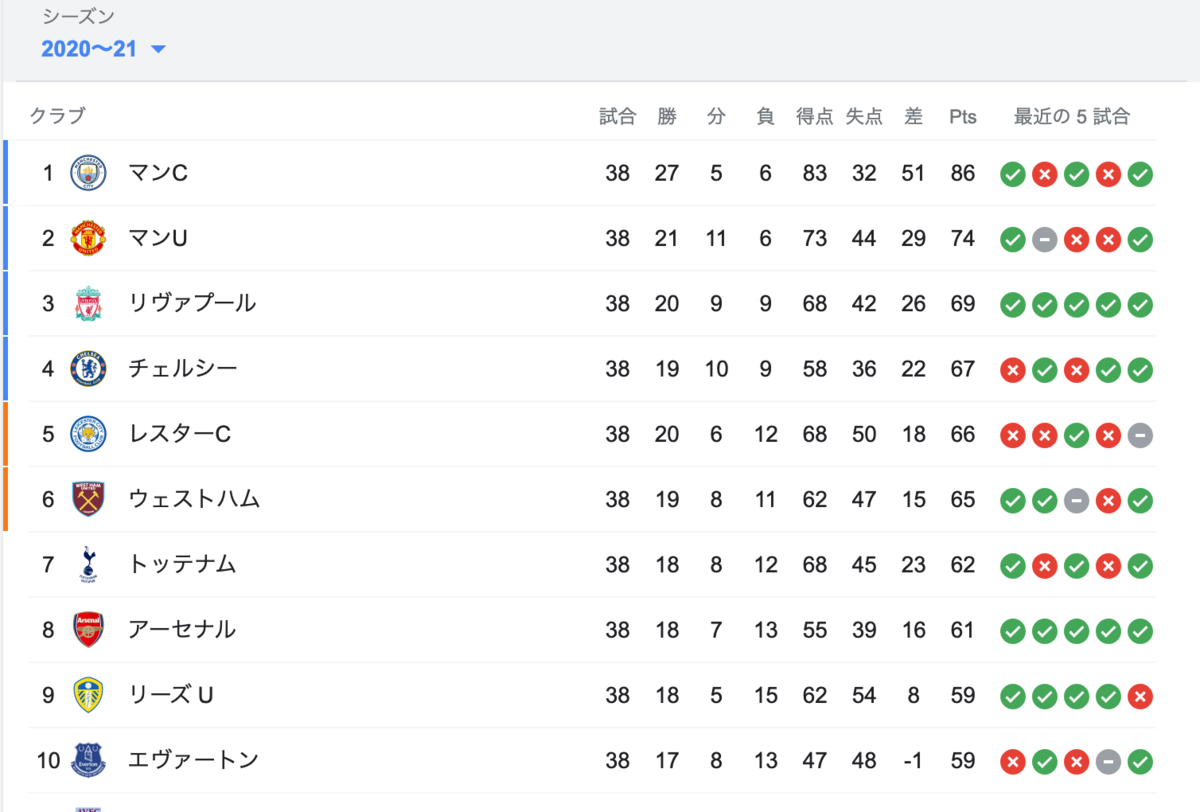Click Liverpool's most recent win indicator
This screenshot has height=812, width=1200.
[1140, 304]
